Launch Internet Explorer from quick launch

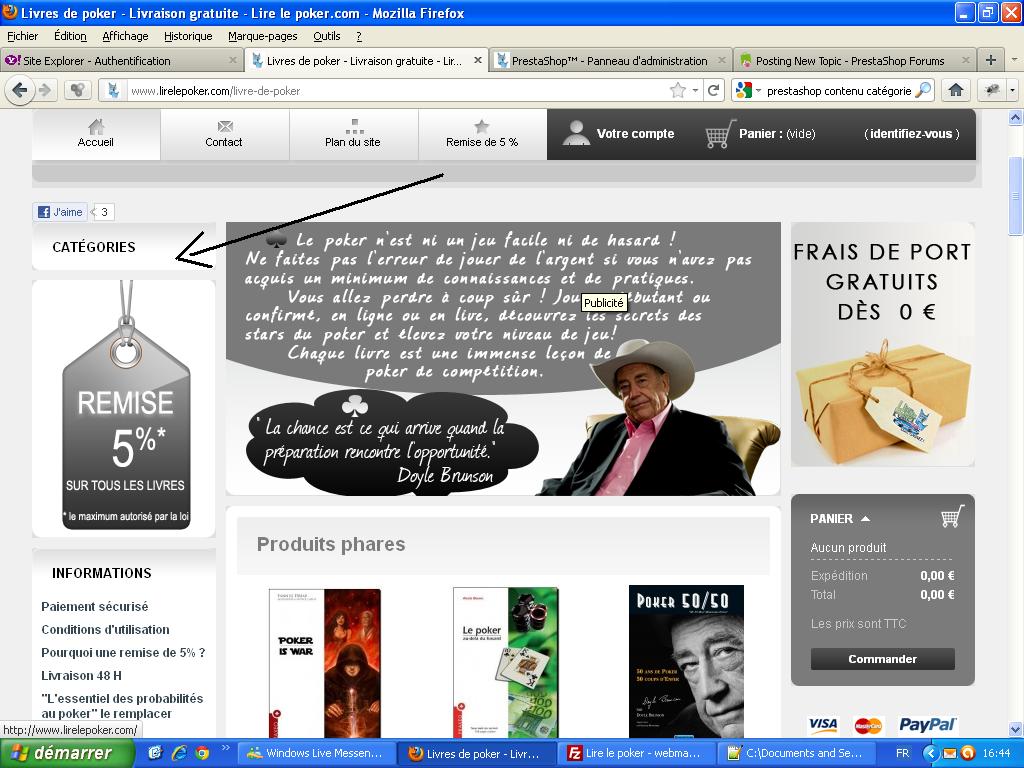point(179,753)
